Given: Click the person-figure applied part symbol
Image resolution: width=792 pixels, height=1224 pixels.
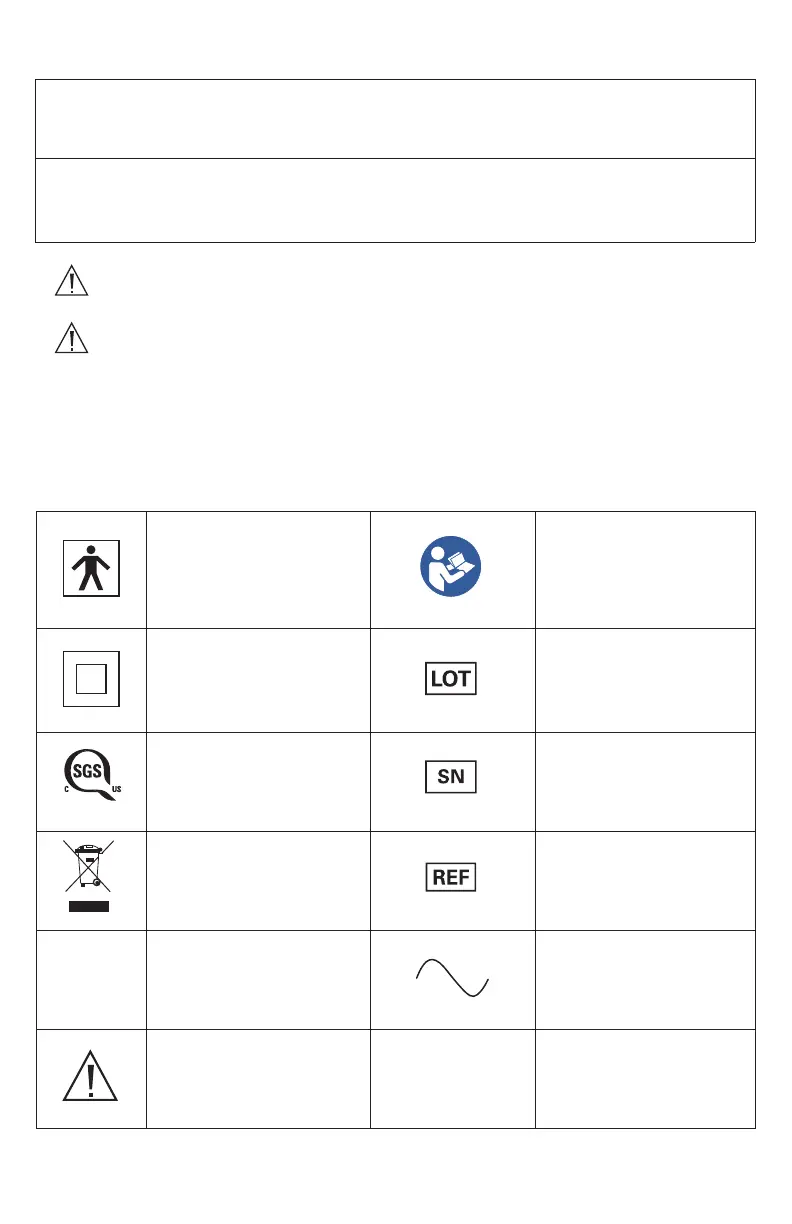Looking at the screenshot, I should coord(91,567).
